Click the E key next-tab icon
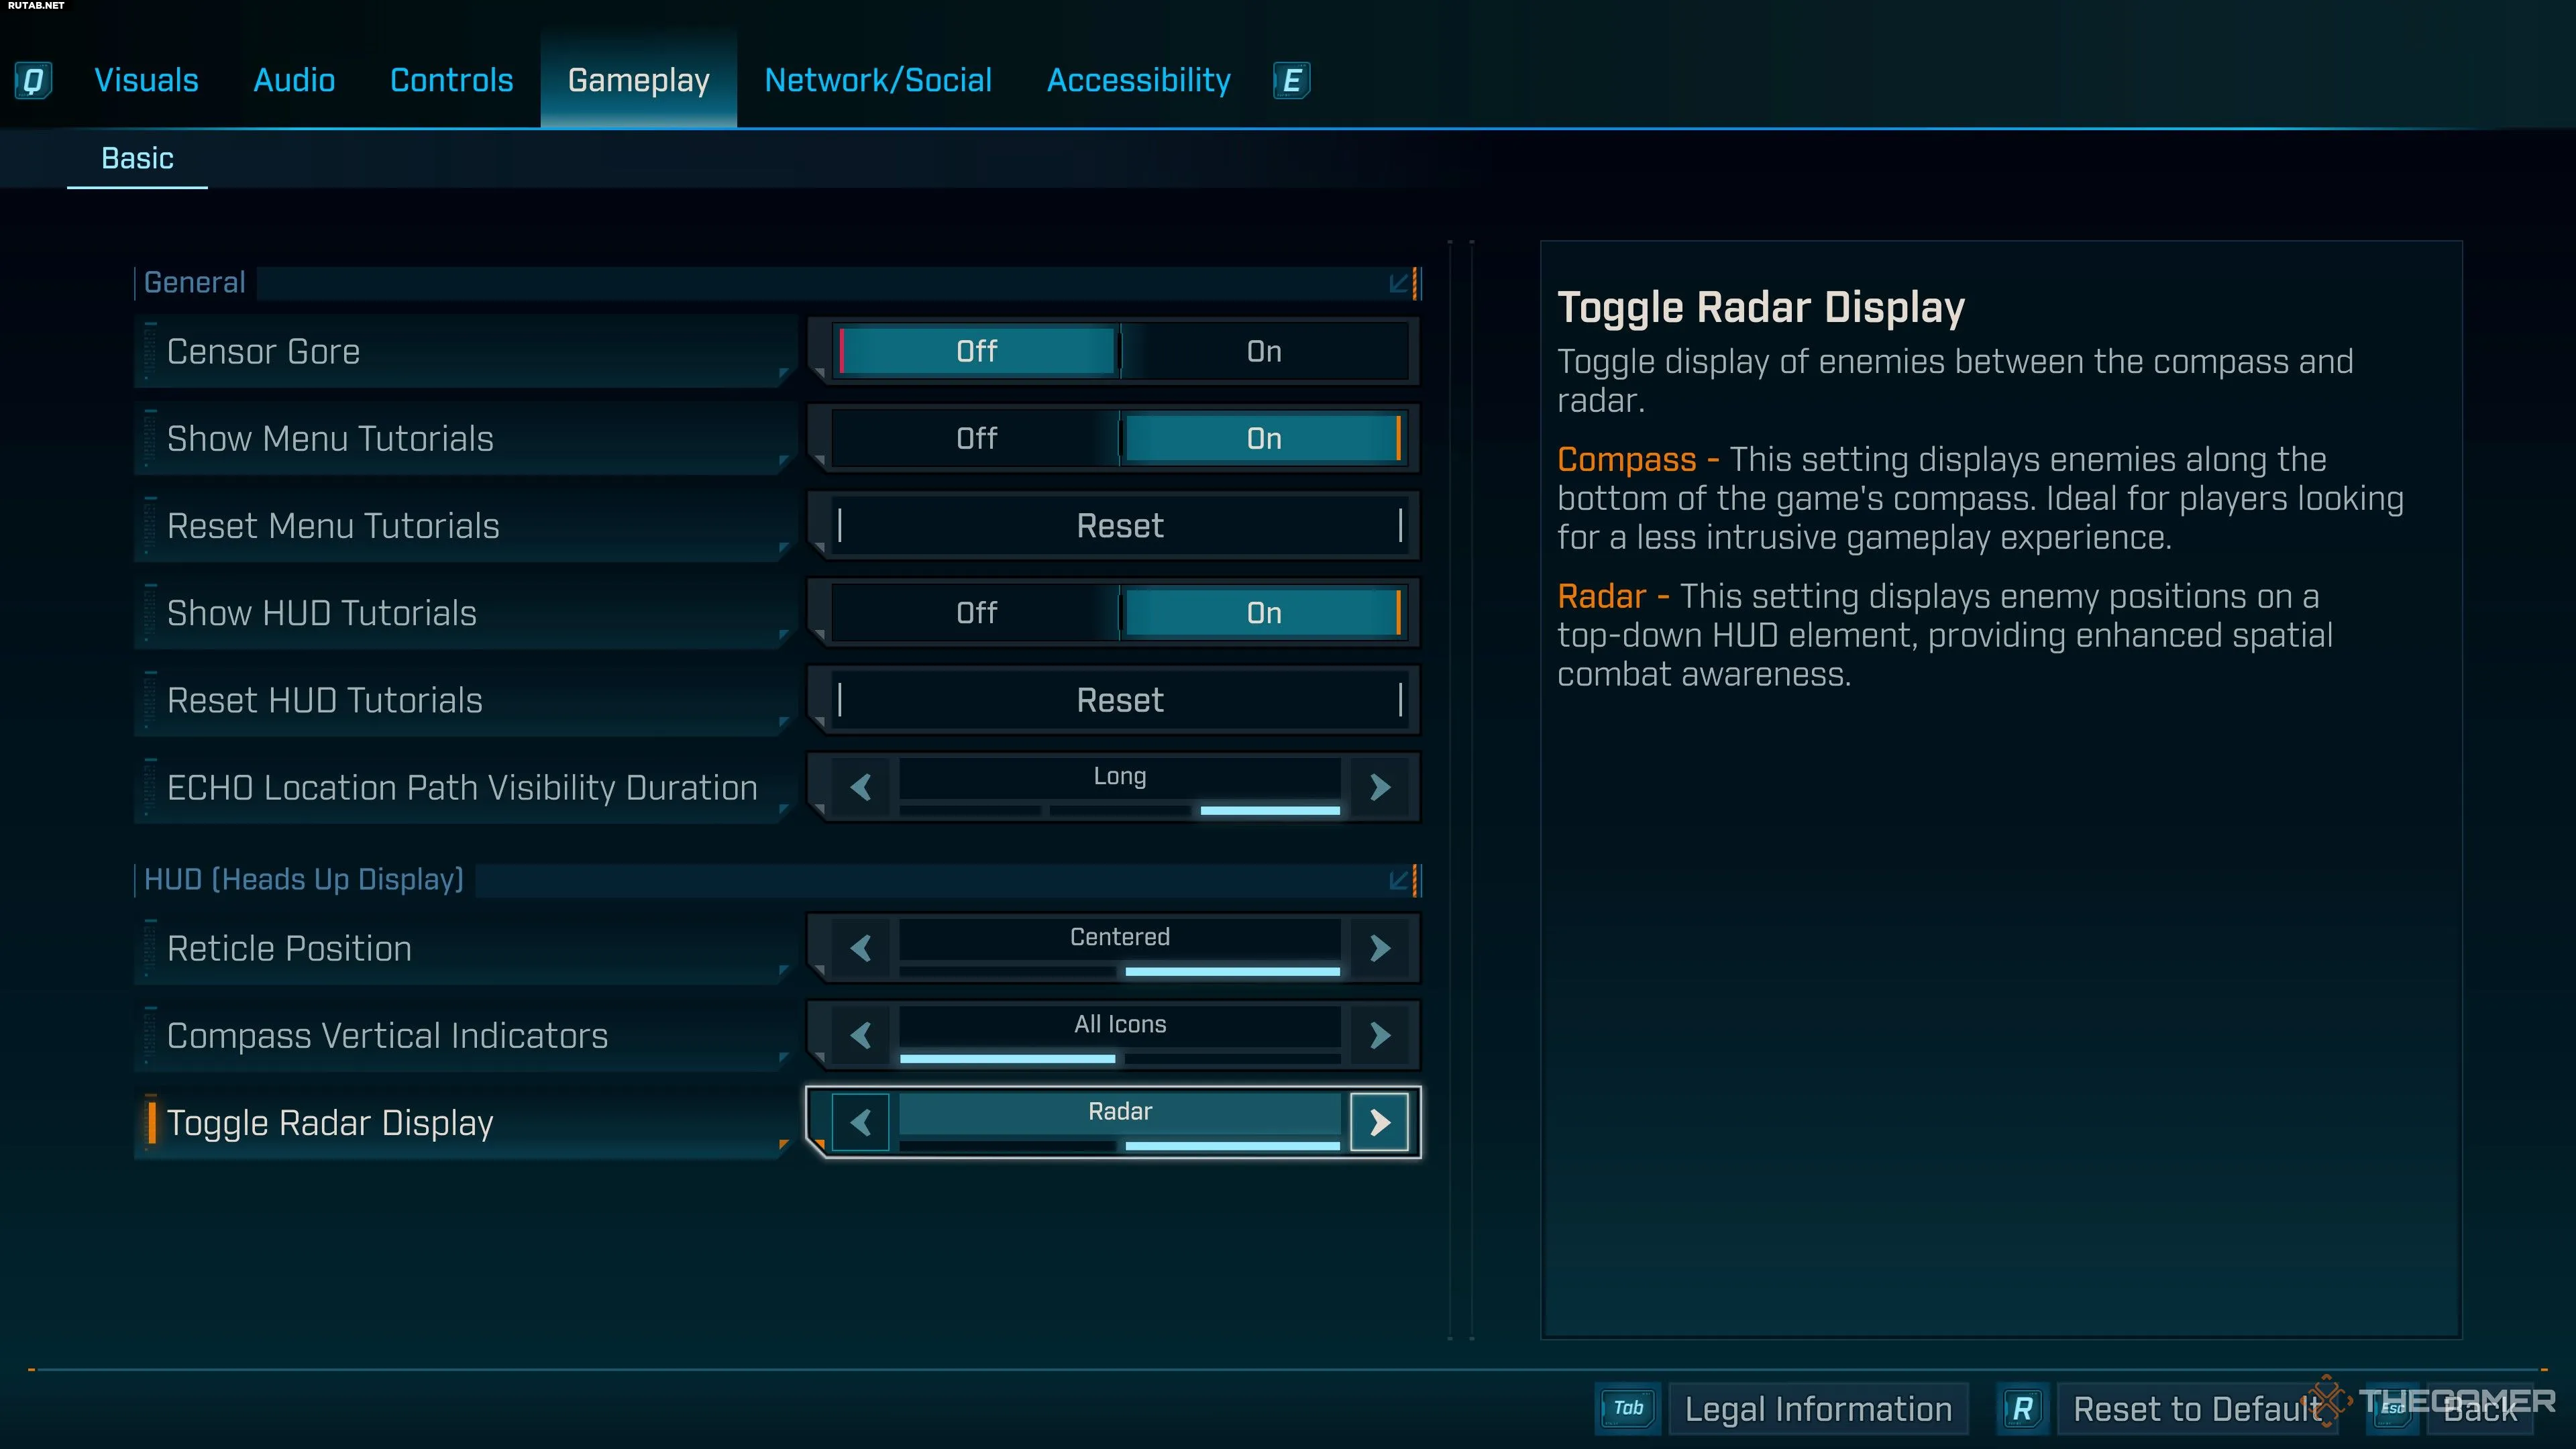The height and width of the screenshot is (1449, 2576). point(1291,80)
